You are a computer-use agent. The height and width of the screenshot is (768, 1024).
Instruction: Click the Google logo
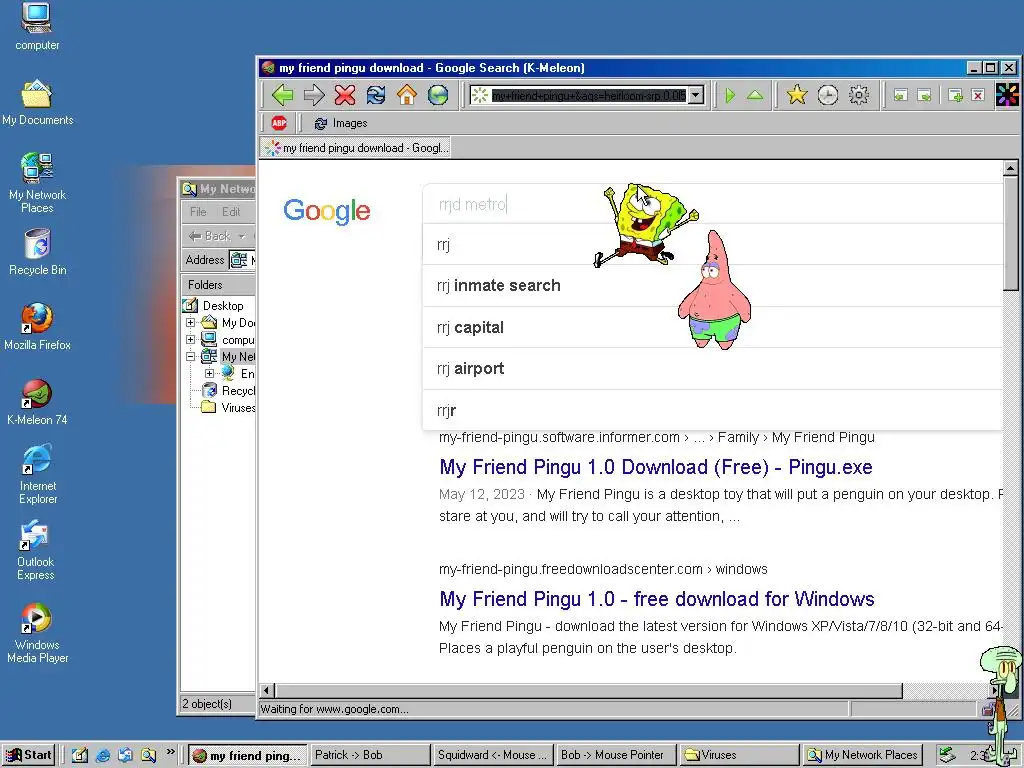(327, 211)
